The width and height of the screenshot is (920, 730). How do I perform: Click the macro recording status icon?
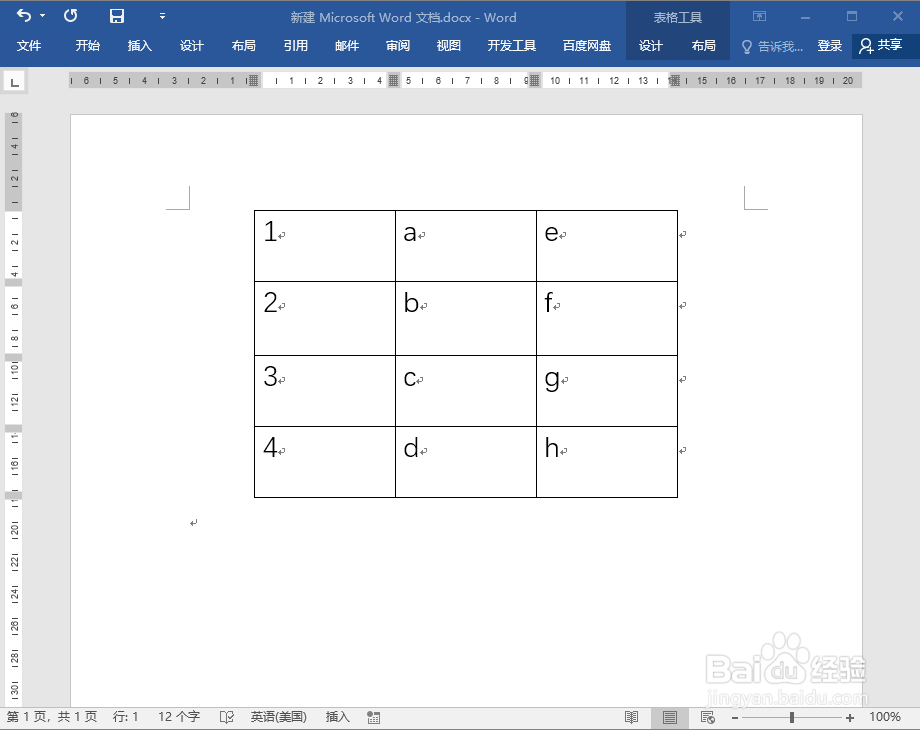tap(374, 717)
